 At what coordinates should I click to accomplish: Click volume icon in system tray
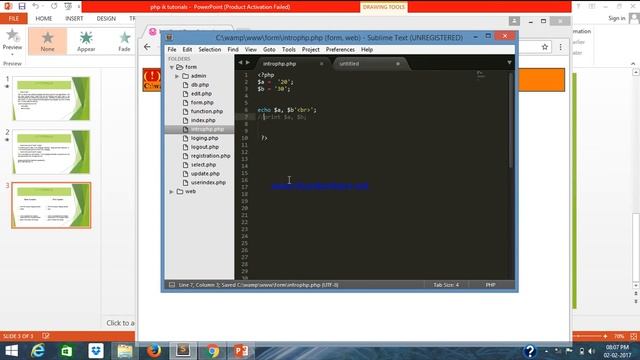(592, 351)
